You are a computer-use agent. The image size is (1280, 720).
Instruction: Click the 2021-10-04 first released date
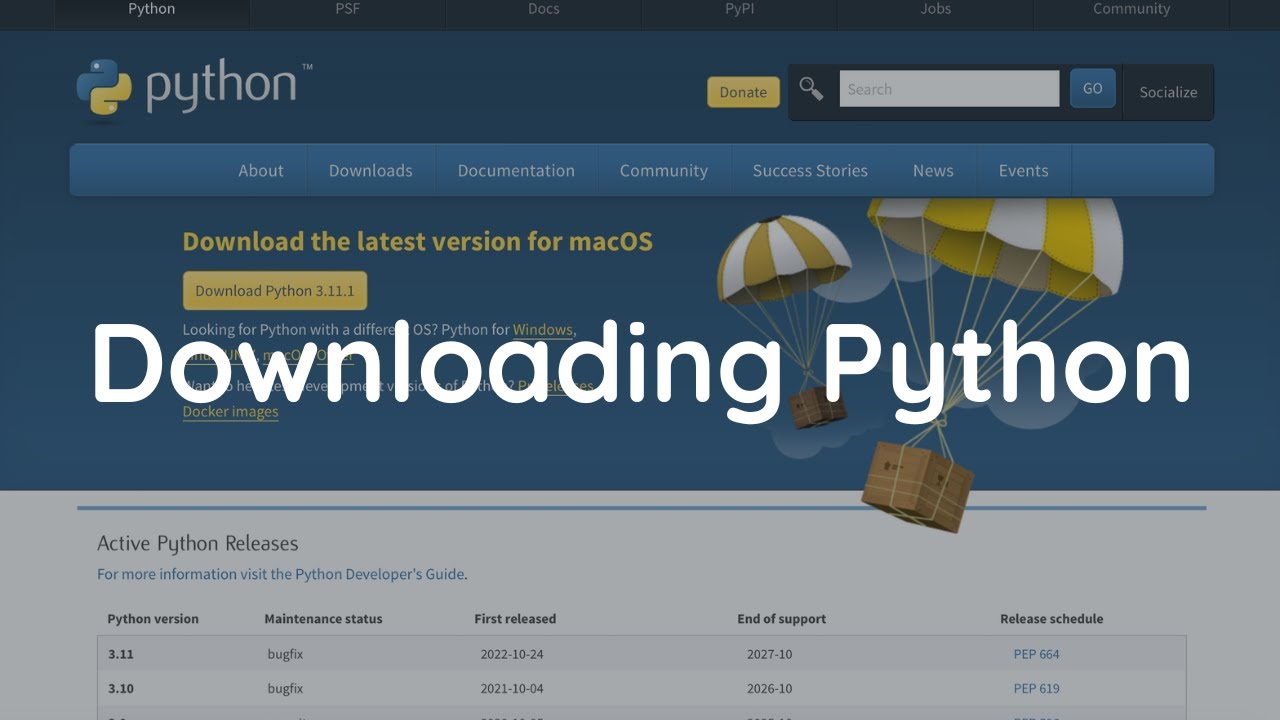coord(512,688)
